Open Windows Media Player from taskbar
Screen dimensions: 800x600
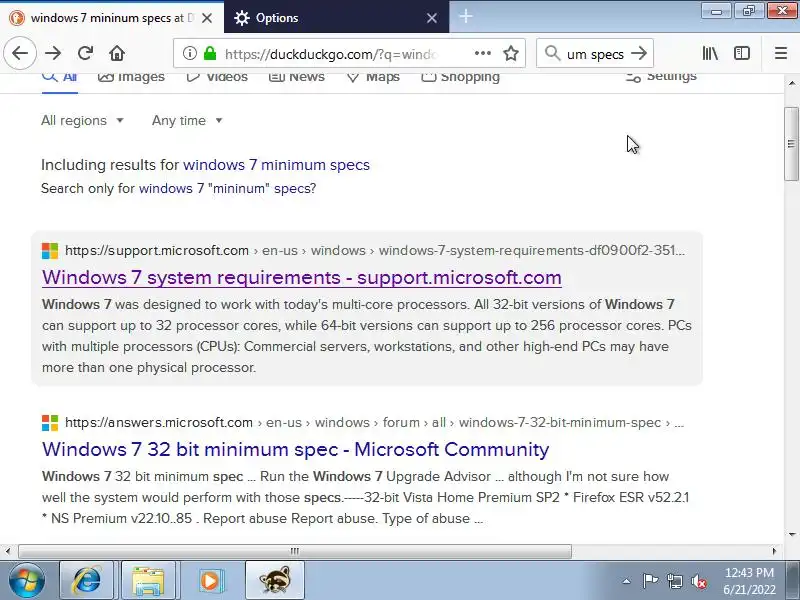(210, 580)
